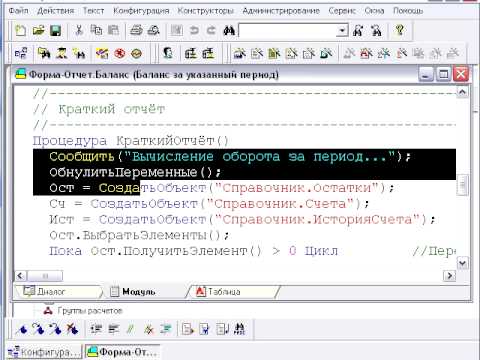
Task: Click the Пока Ост.ПолучитьЭлемент() code line
Action: point(194,251)
